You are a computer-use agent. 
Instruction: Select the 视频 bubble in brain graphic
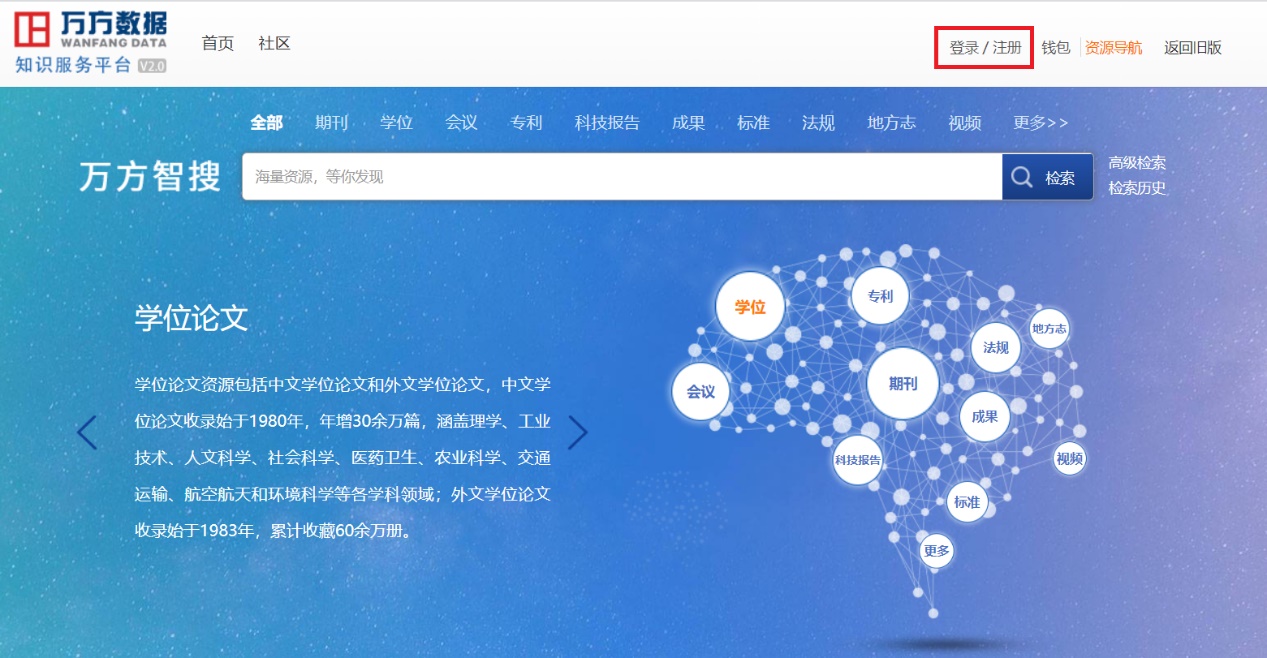tap(1069, 458)
